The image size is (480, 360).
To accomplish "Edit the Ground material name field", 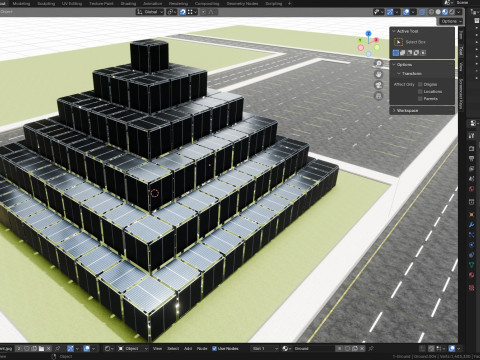I will click(313, 348).
